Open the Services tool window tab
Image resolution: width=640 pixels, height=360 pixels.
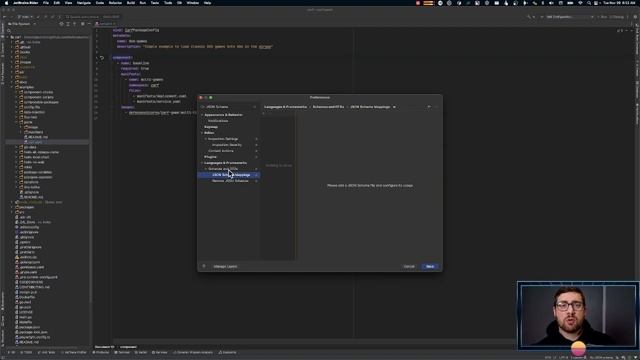160,352
